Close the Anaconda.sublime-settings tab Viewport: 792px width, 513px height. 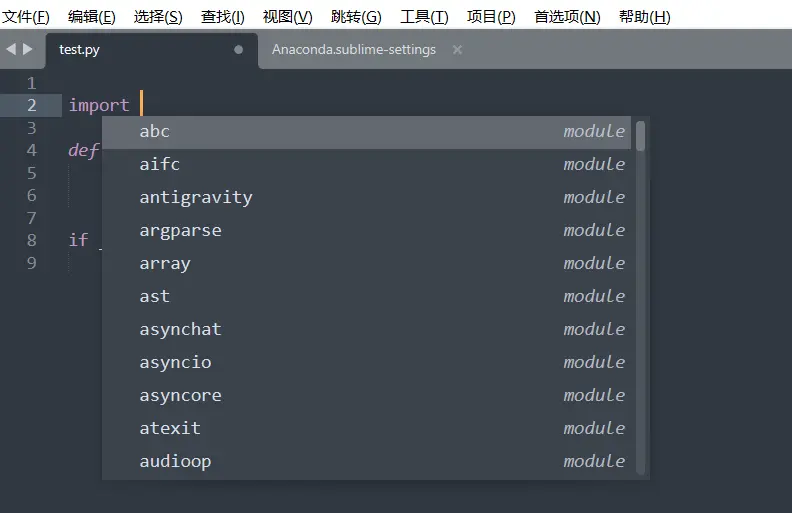click(x=457, y=49)
